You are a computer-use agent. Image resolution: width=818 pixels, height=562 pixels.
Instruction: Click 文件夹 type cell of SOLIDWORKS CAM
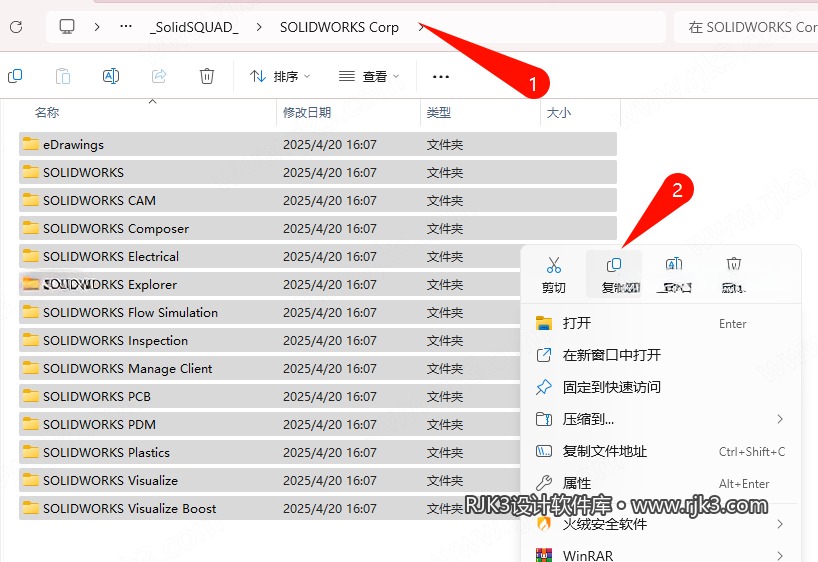445,200
